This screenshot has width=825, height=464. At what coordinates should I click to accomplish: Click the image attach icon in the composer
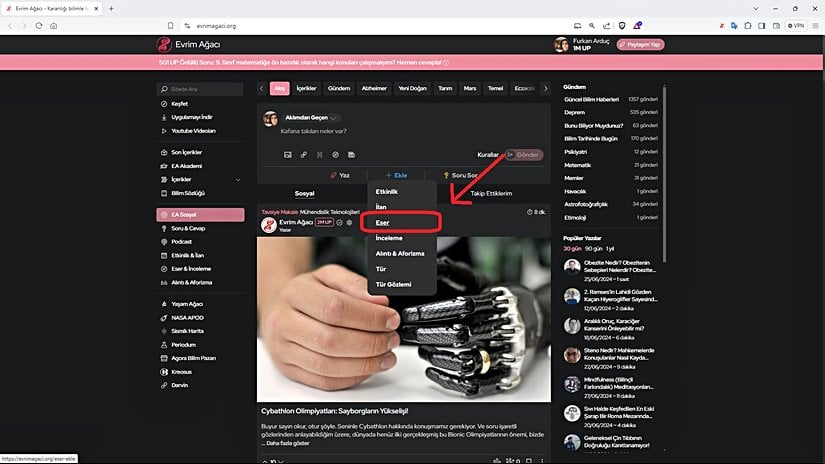point(287,155)
